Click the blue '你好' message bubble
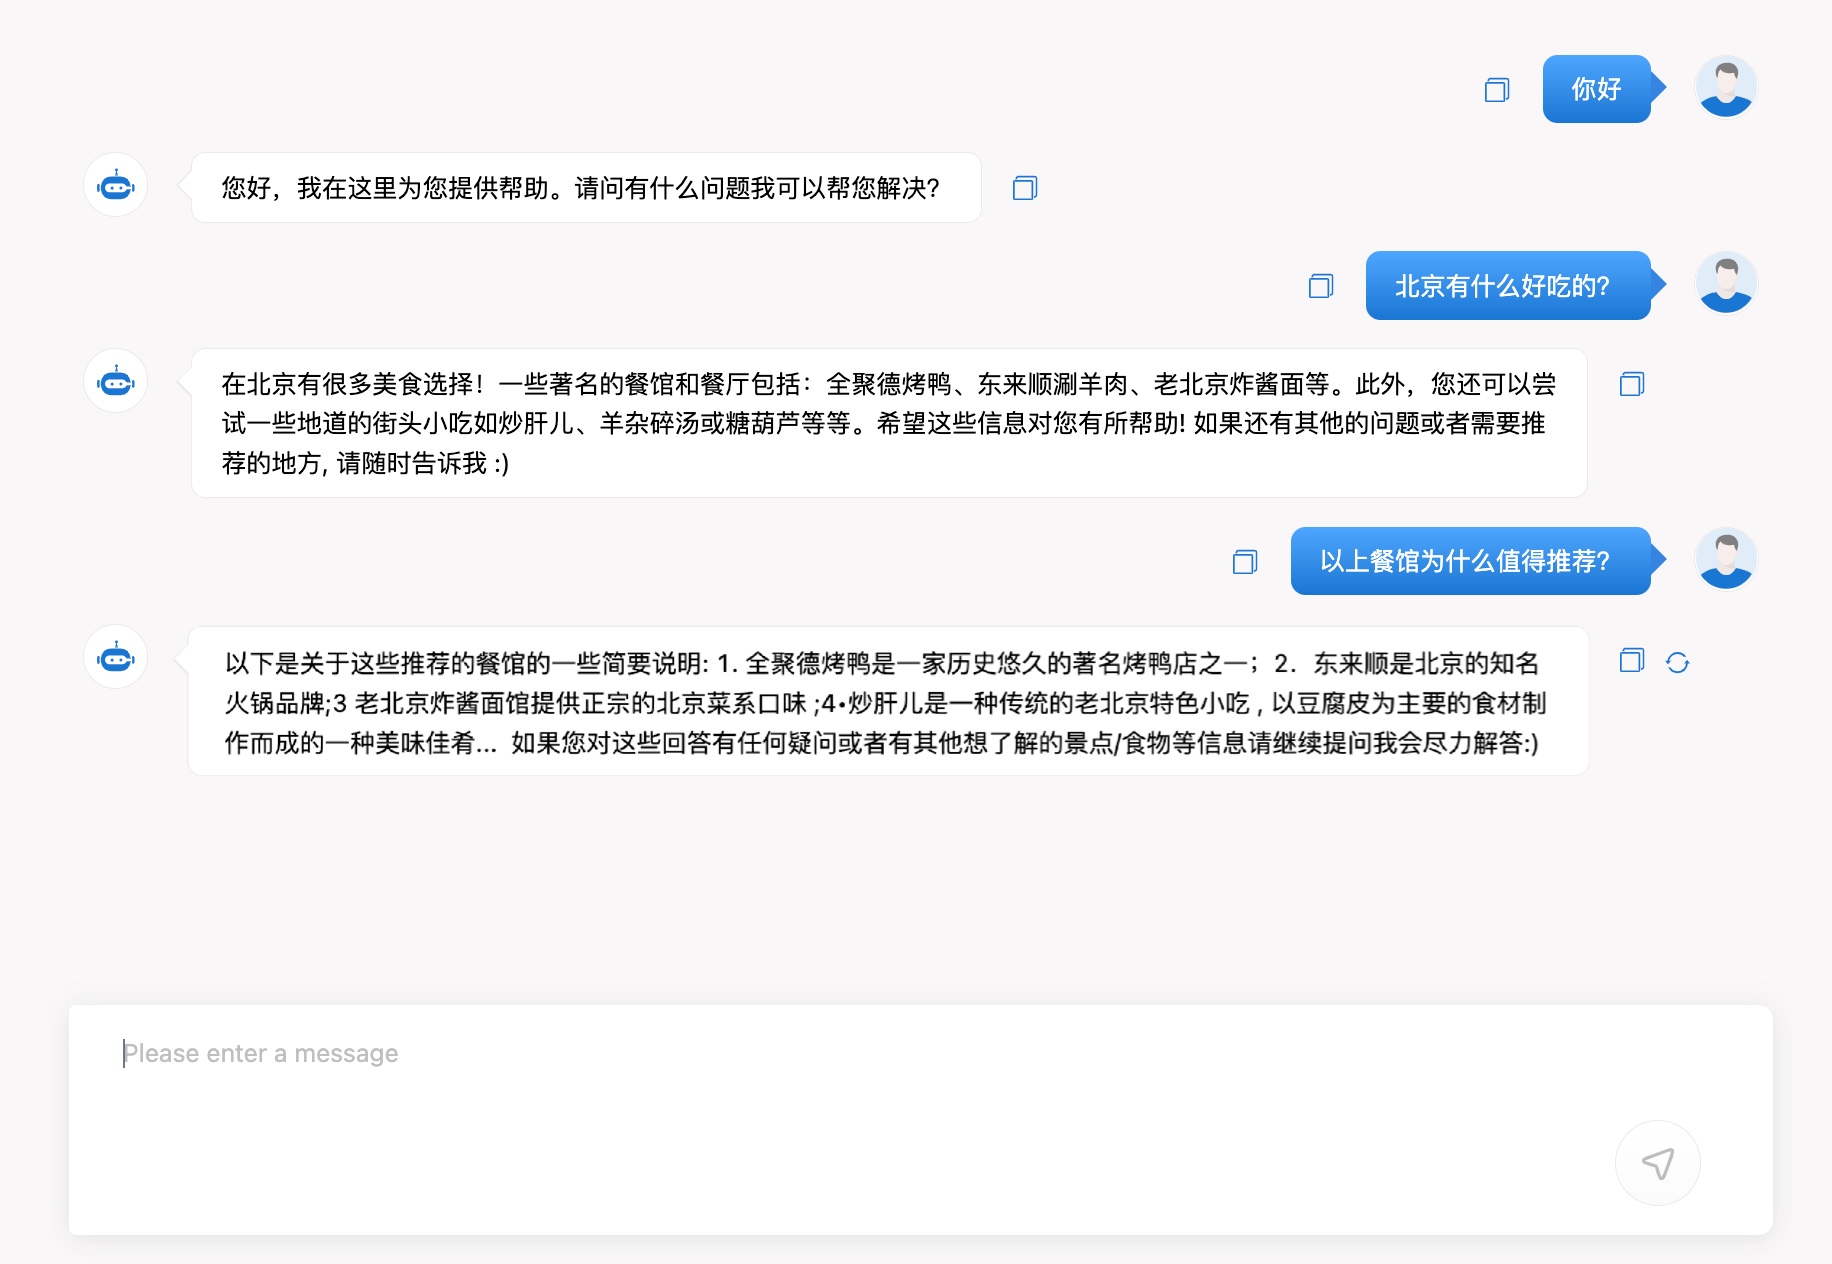Image resolution: width=1832 pixels, height=1264 pixels. pos(1596,89)
